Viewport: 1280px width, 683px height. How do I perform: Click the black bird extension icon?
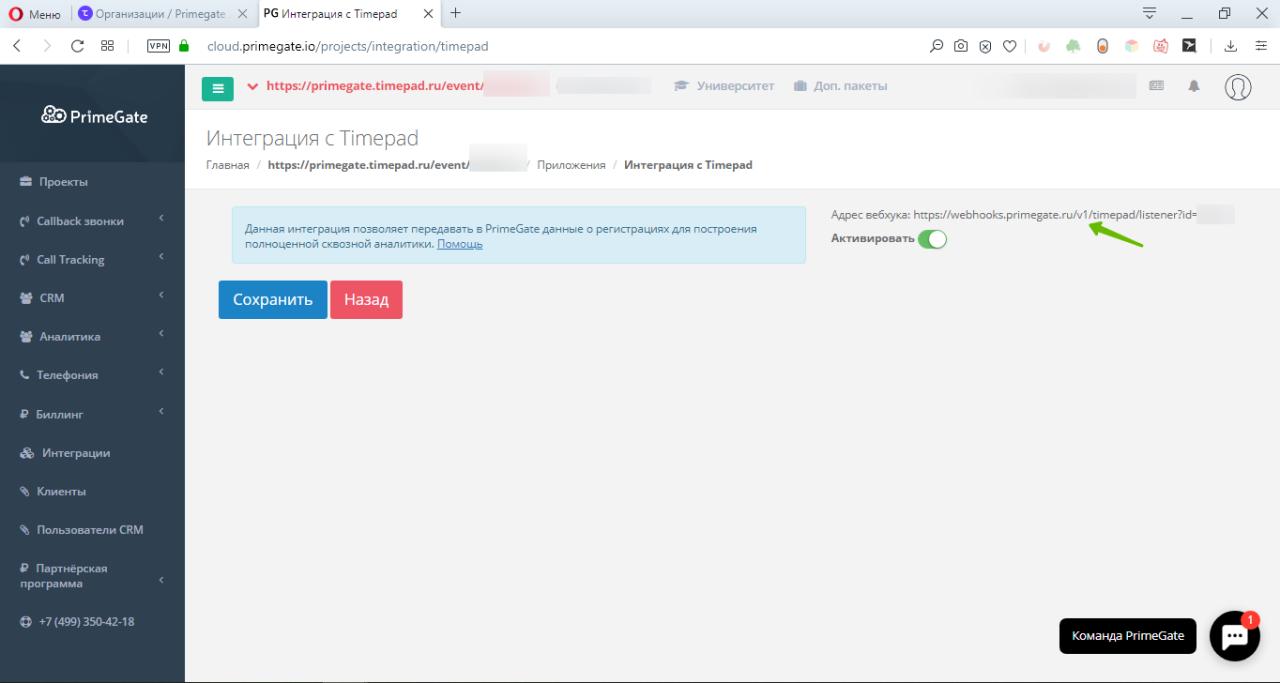click(1189, 46)
